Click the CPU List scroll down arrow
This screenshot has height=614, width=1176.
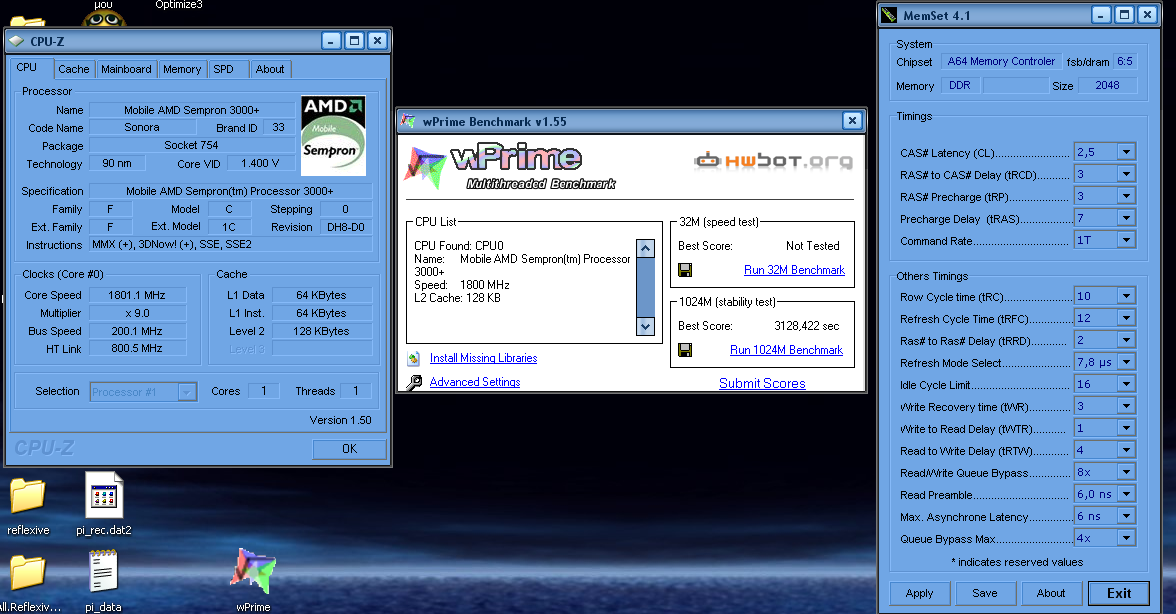(x=645, y=326)
